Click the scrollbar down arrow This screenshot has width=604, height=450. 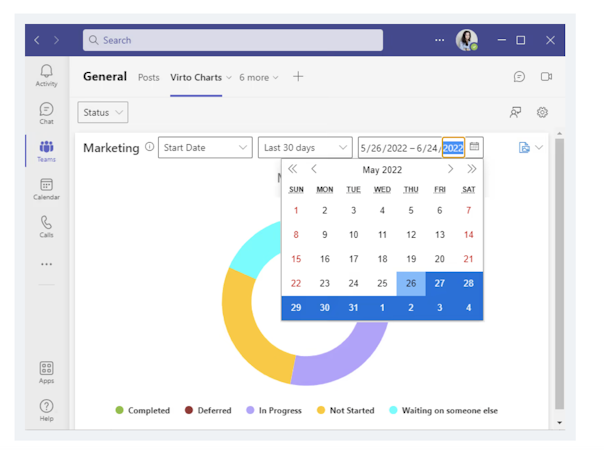click(x=559, y=423)
